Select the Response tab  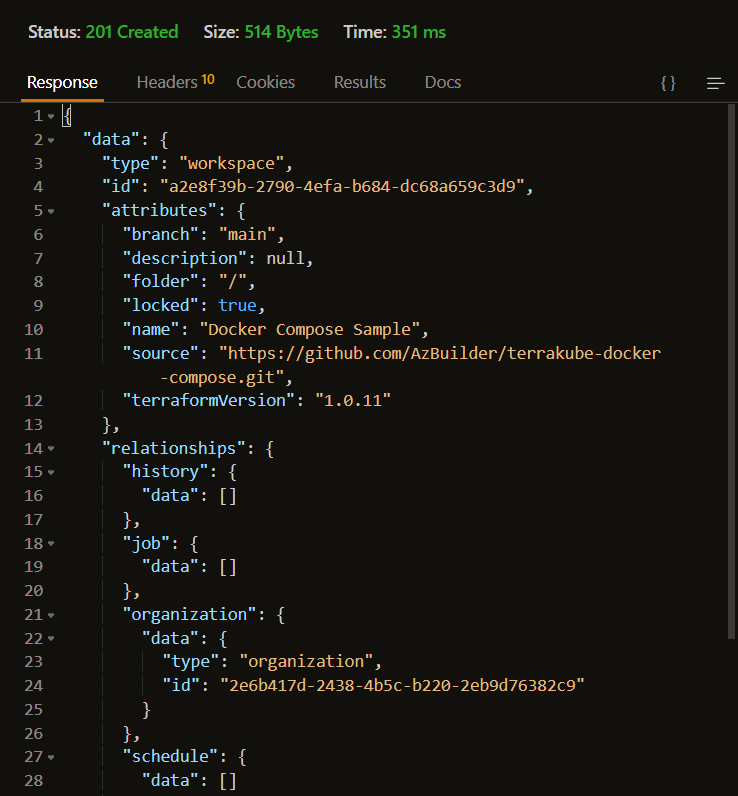pyautogui.click(x=62, y=82)
